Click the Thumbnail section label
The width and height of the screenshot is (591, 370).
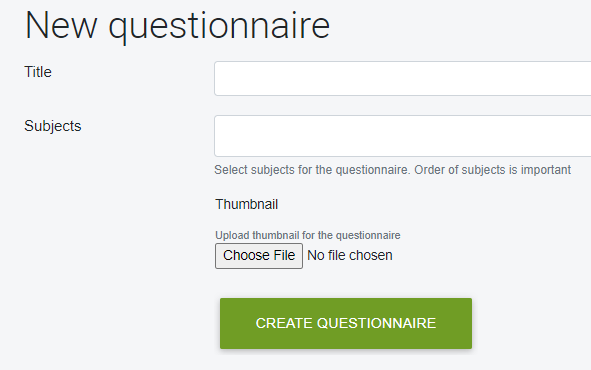(247, 205)
